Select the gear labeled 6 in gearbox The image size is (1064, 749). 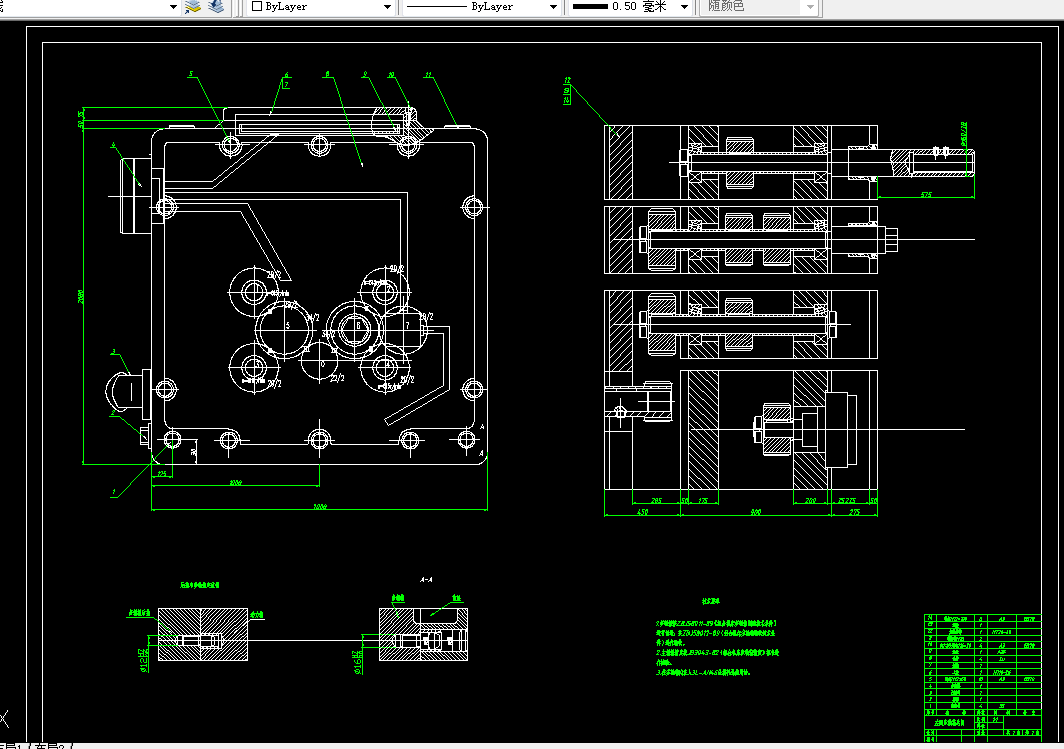(x=358, y=327)
